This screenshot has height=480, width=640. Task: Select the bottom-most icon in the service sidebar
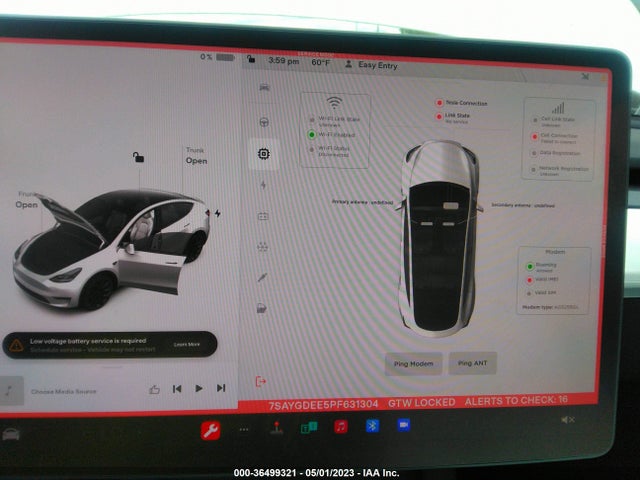pos(262,308)
